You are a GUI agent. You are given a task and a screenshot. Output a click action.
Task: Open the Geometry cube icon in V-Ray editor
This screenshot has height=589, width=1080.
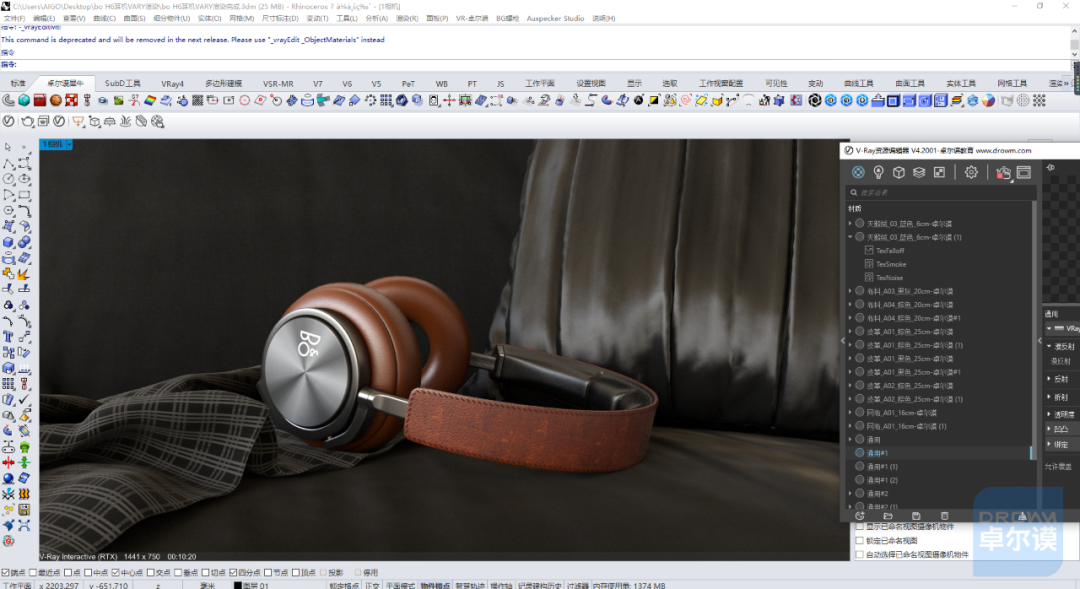[x=899, y=172]
